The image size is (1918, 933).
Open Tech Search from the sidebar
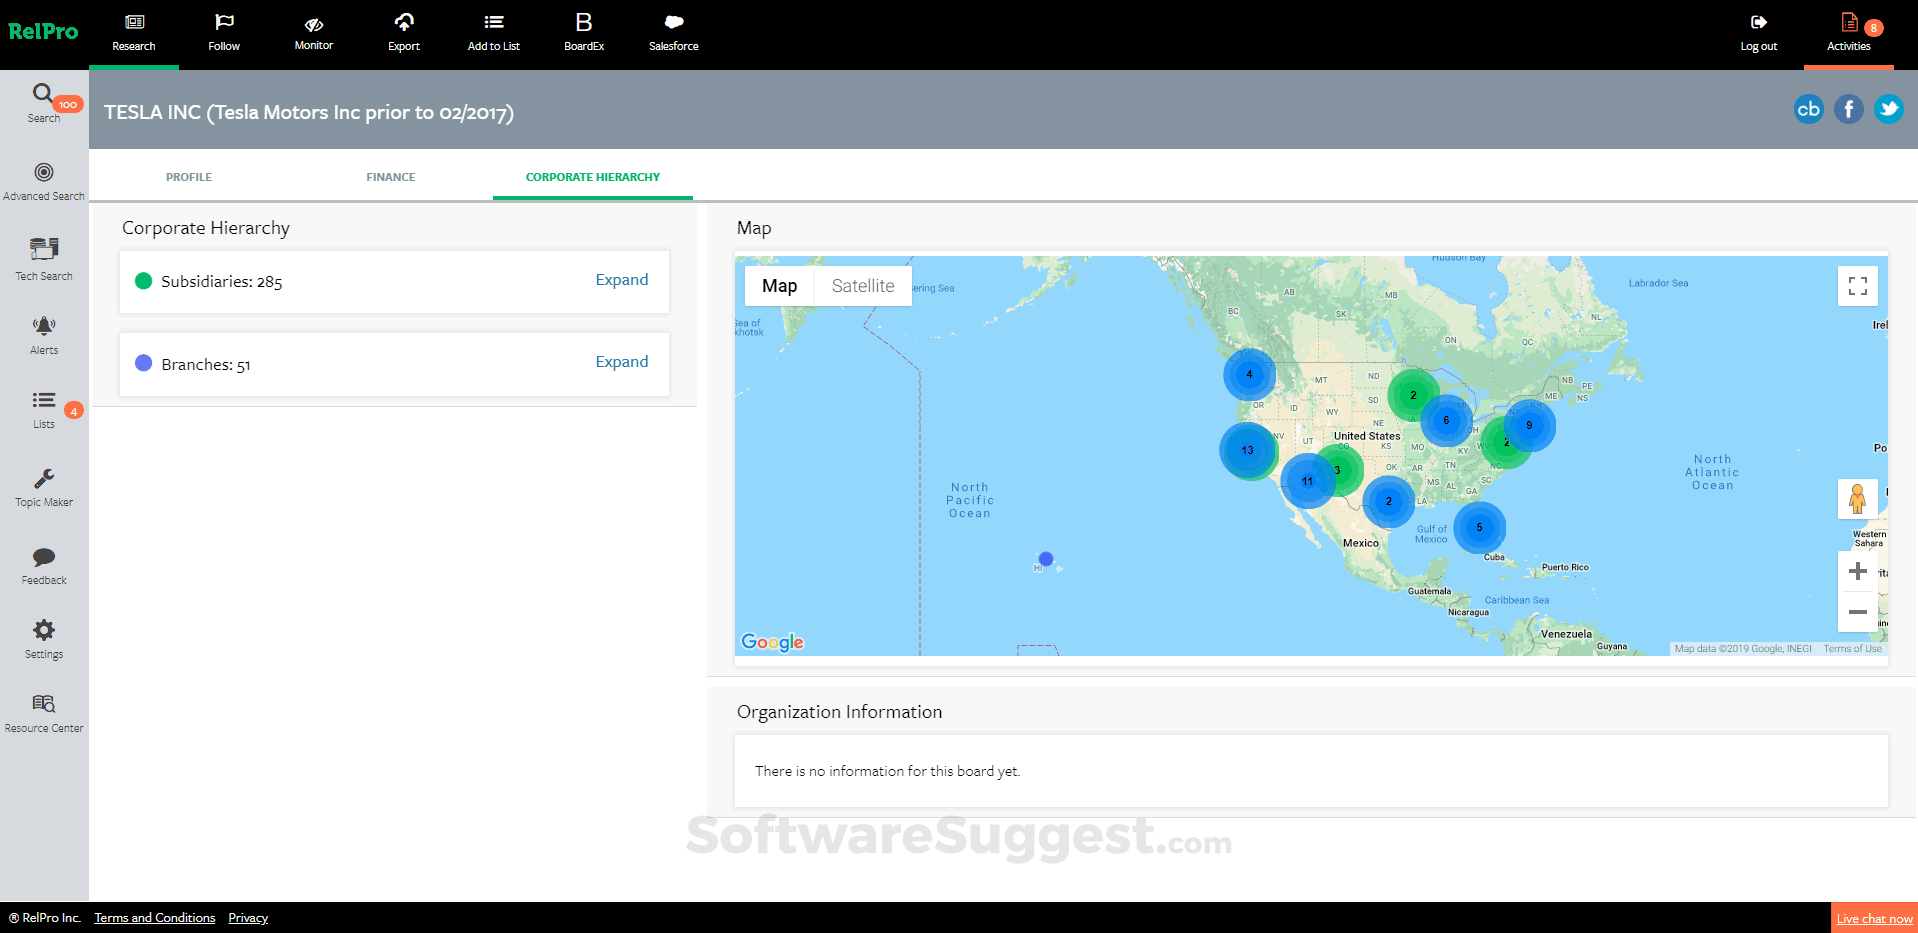pyautogui.click(x=43, y=259)
